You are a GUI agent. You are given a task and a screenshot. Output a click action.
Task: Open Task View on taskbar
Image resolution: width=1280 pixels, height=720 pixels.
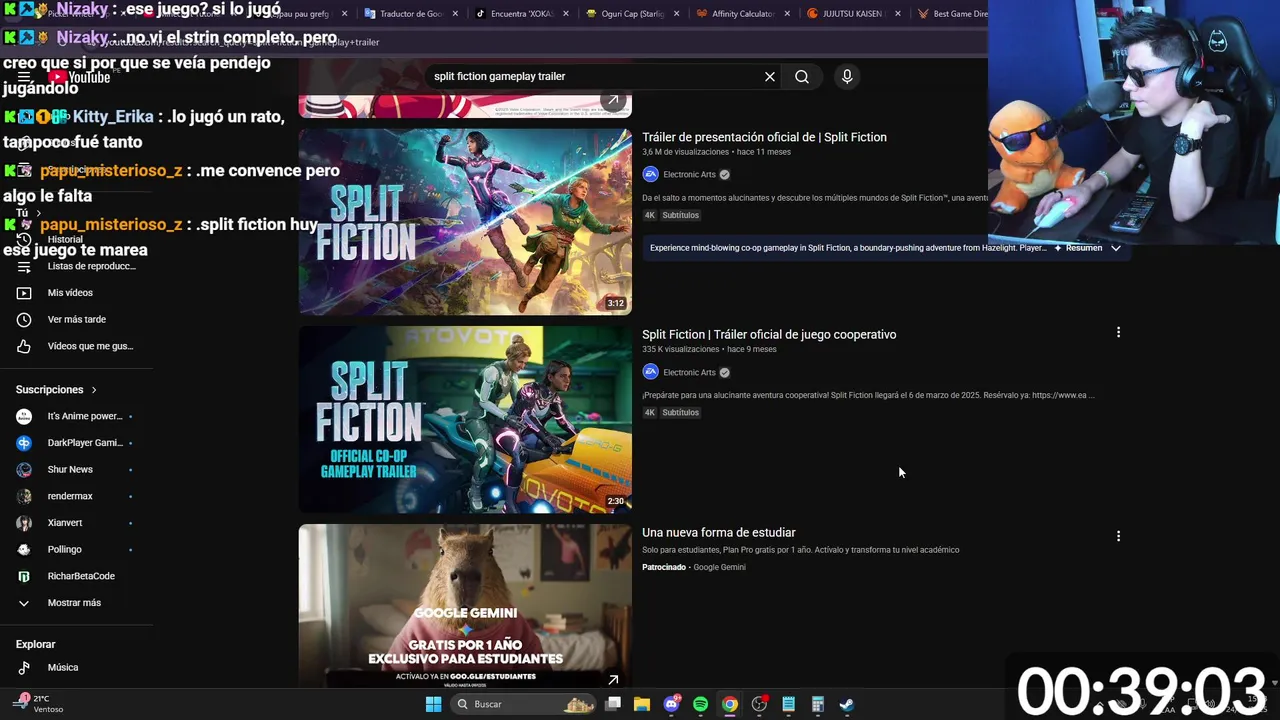613,704
